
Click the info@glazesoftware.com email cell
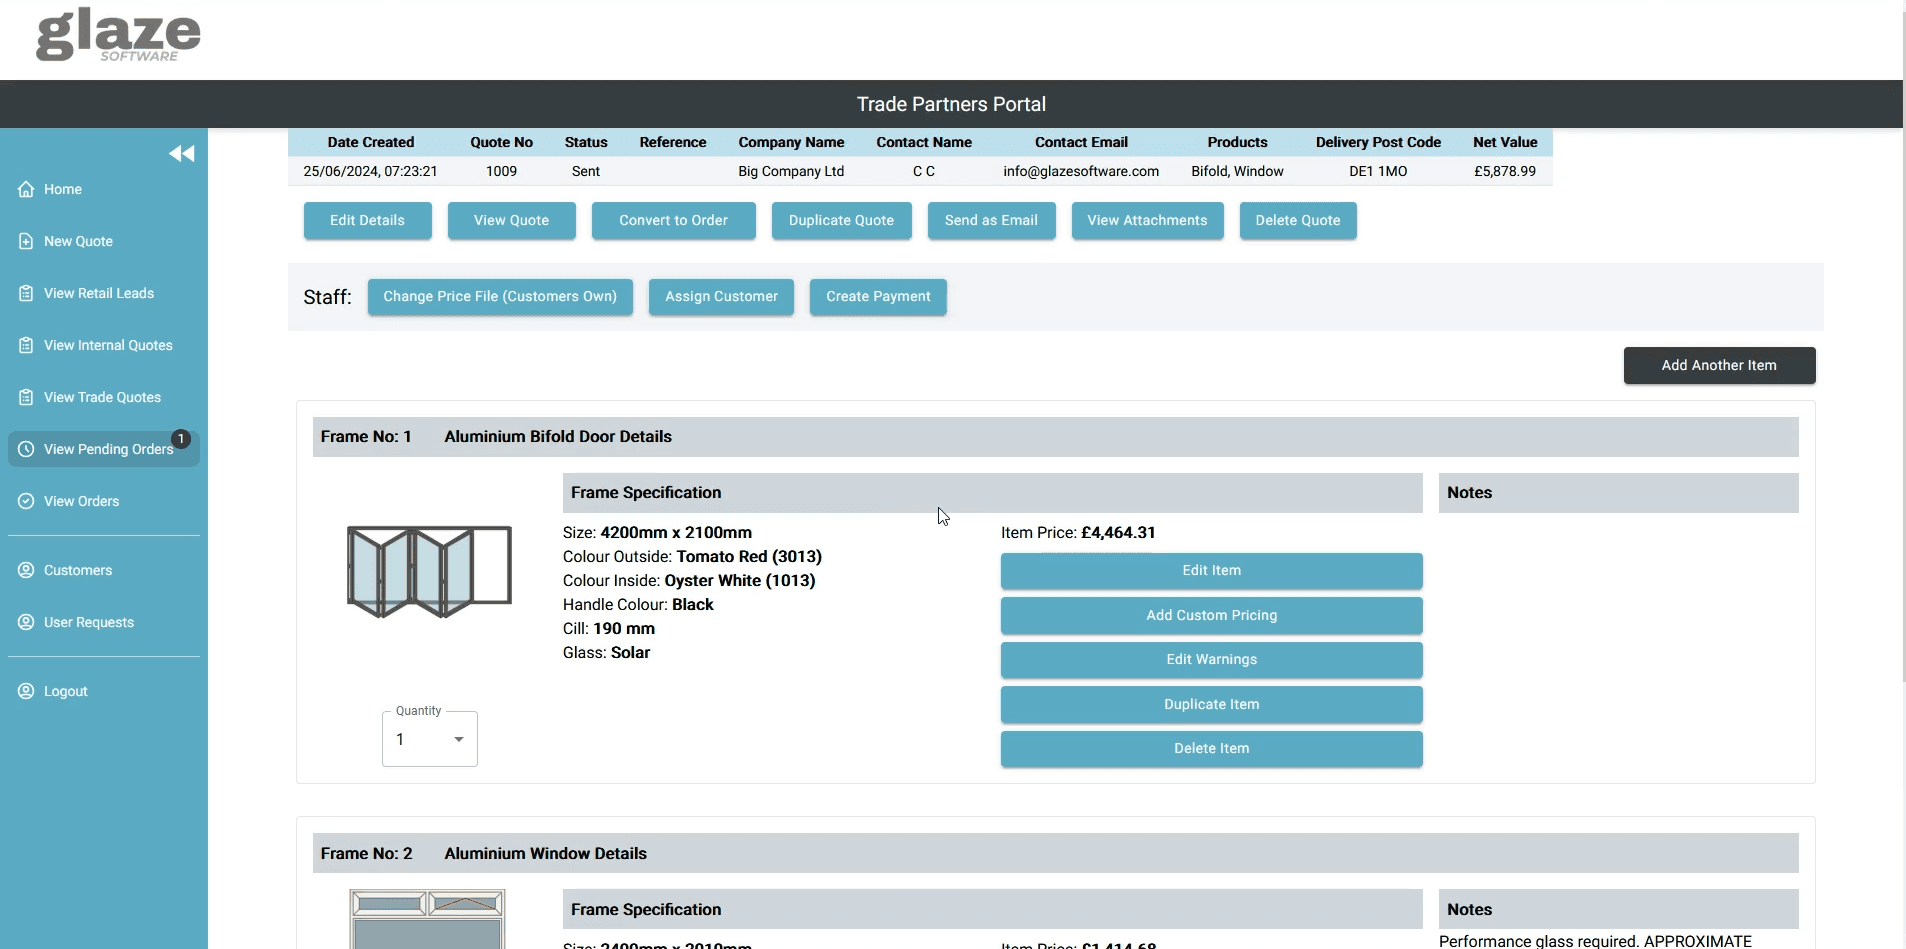[1081, 171]
